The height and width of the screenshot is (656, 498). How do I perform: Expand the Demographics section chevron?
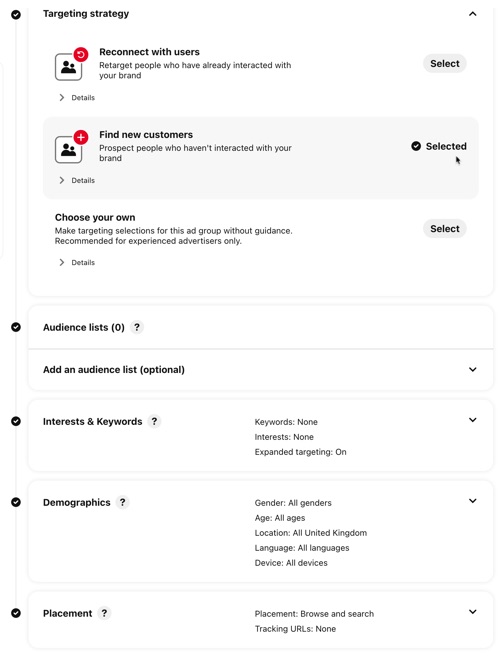(472, 501)
